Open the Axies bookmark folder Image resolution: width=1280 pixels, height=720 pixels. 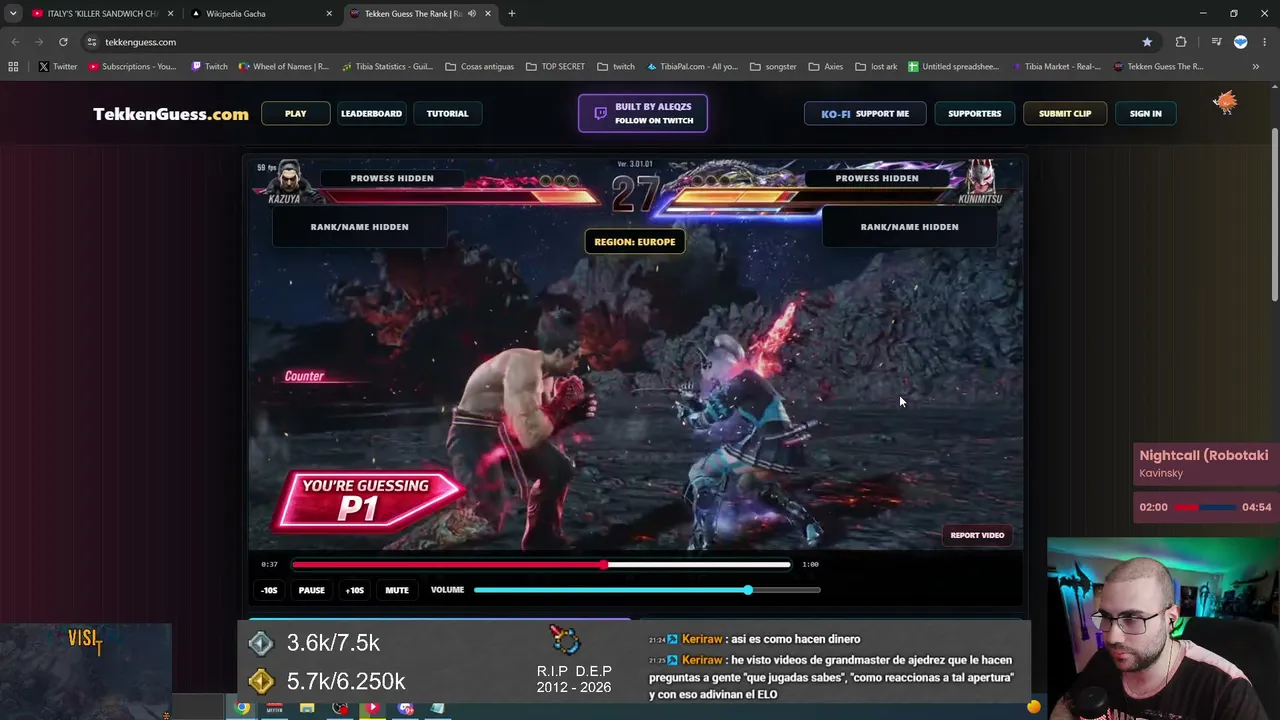pyautogui.click(x=826, y=67)
